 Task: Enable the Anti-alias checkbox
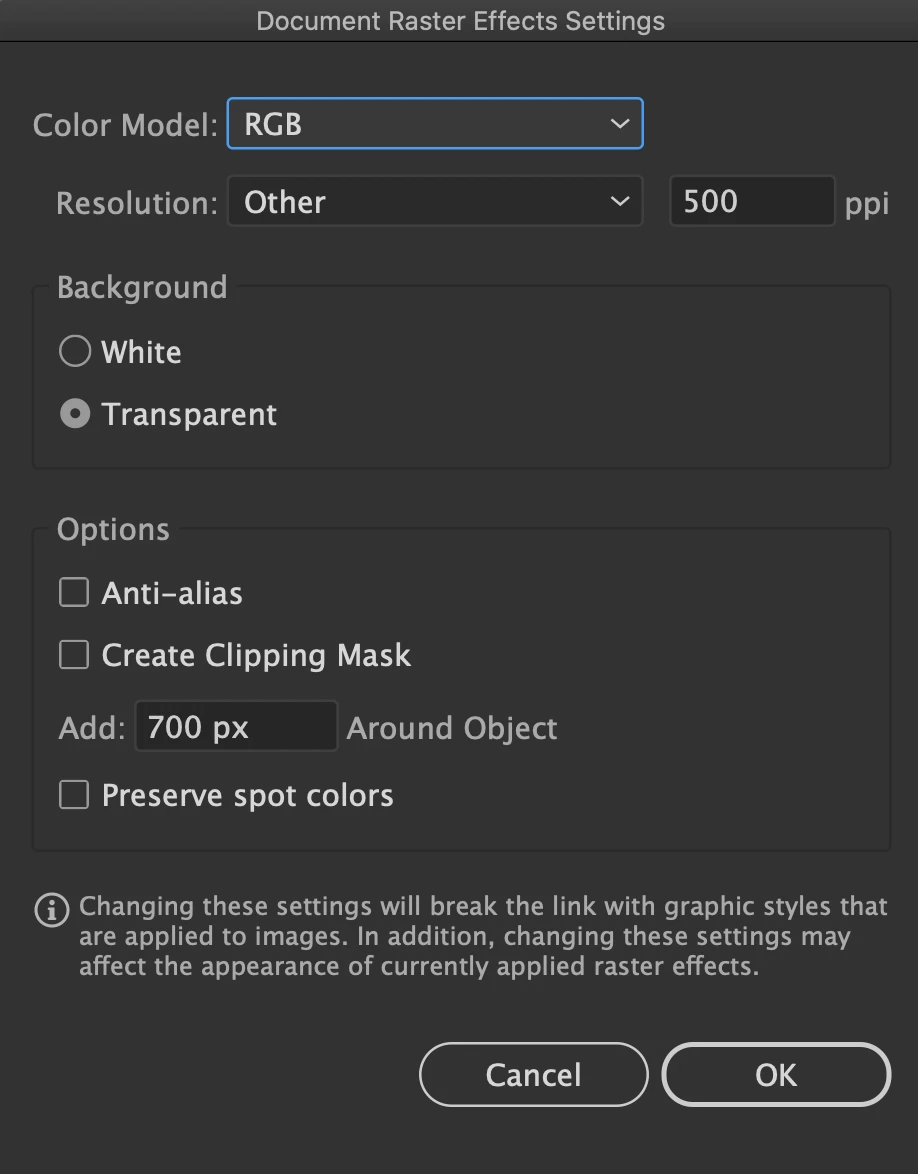(74, 592)
